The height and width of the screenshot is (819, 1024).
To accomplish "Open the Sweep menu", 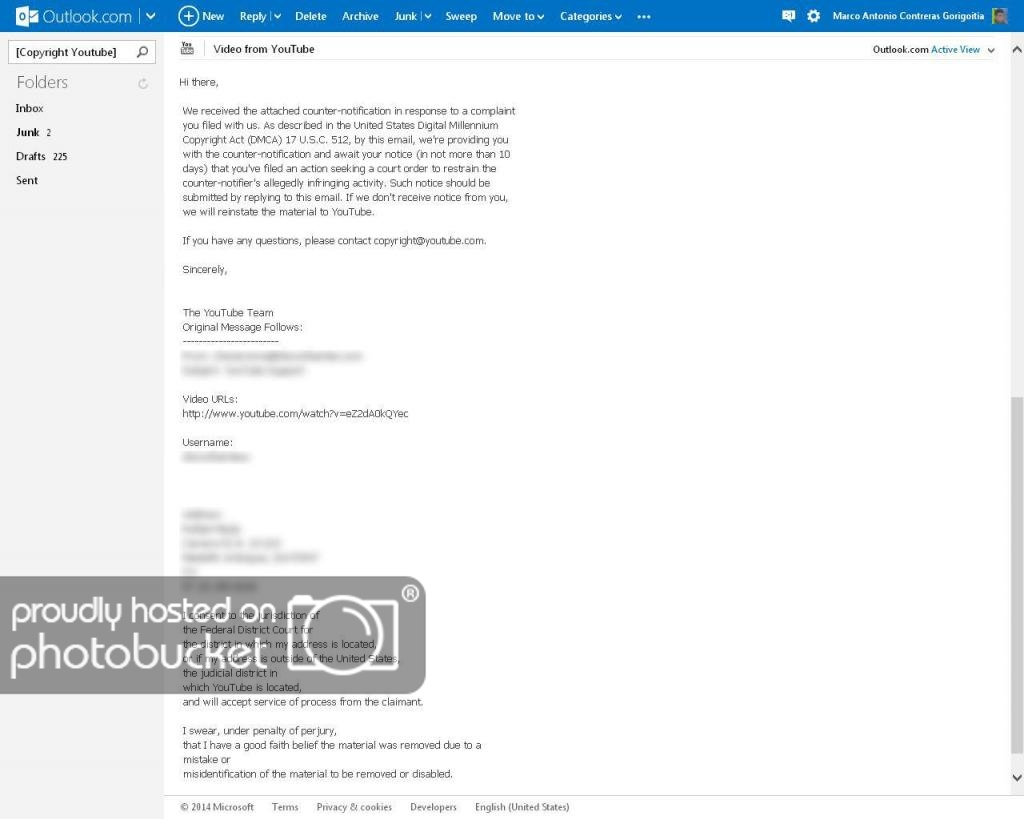I will [461, 16].
